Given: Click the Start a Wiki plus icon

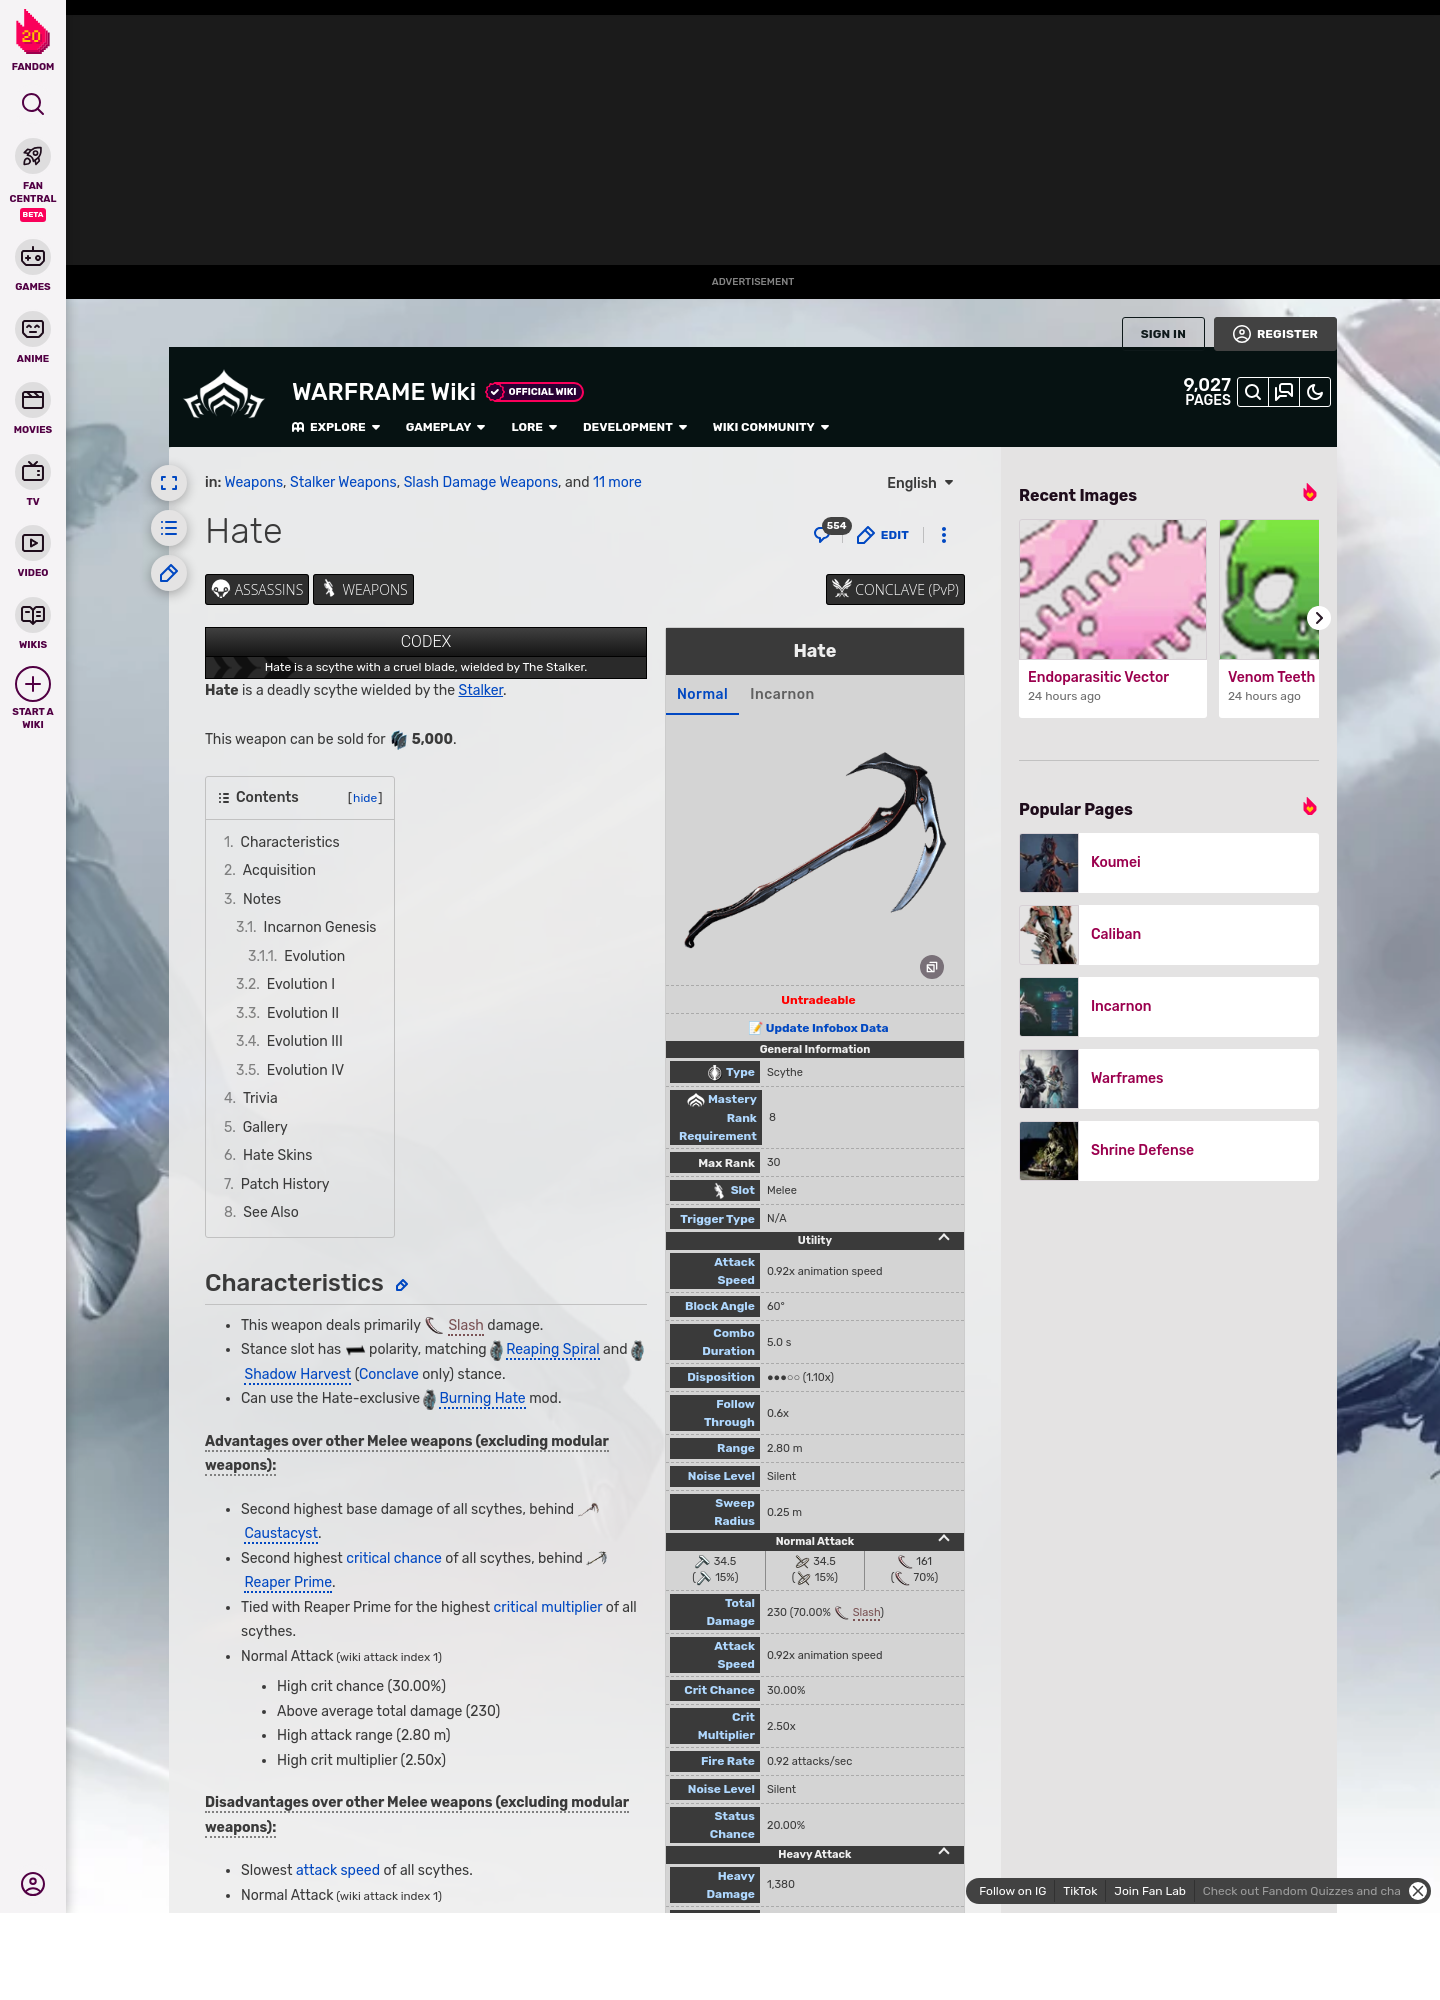Looking at the screenshot, I should click(33, 684).
